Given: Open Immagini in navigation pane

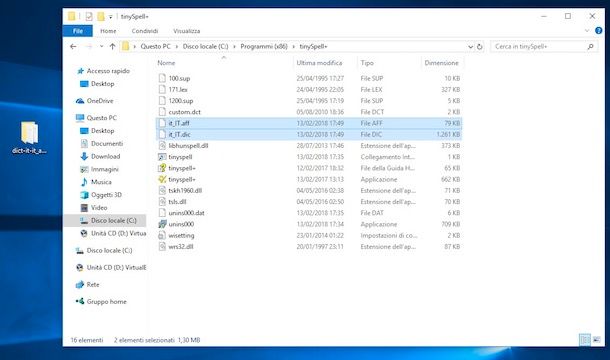Looking at the screenshot, I should coord(105,169).
